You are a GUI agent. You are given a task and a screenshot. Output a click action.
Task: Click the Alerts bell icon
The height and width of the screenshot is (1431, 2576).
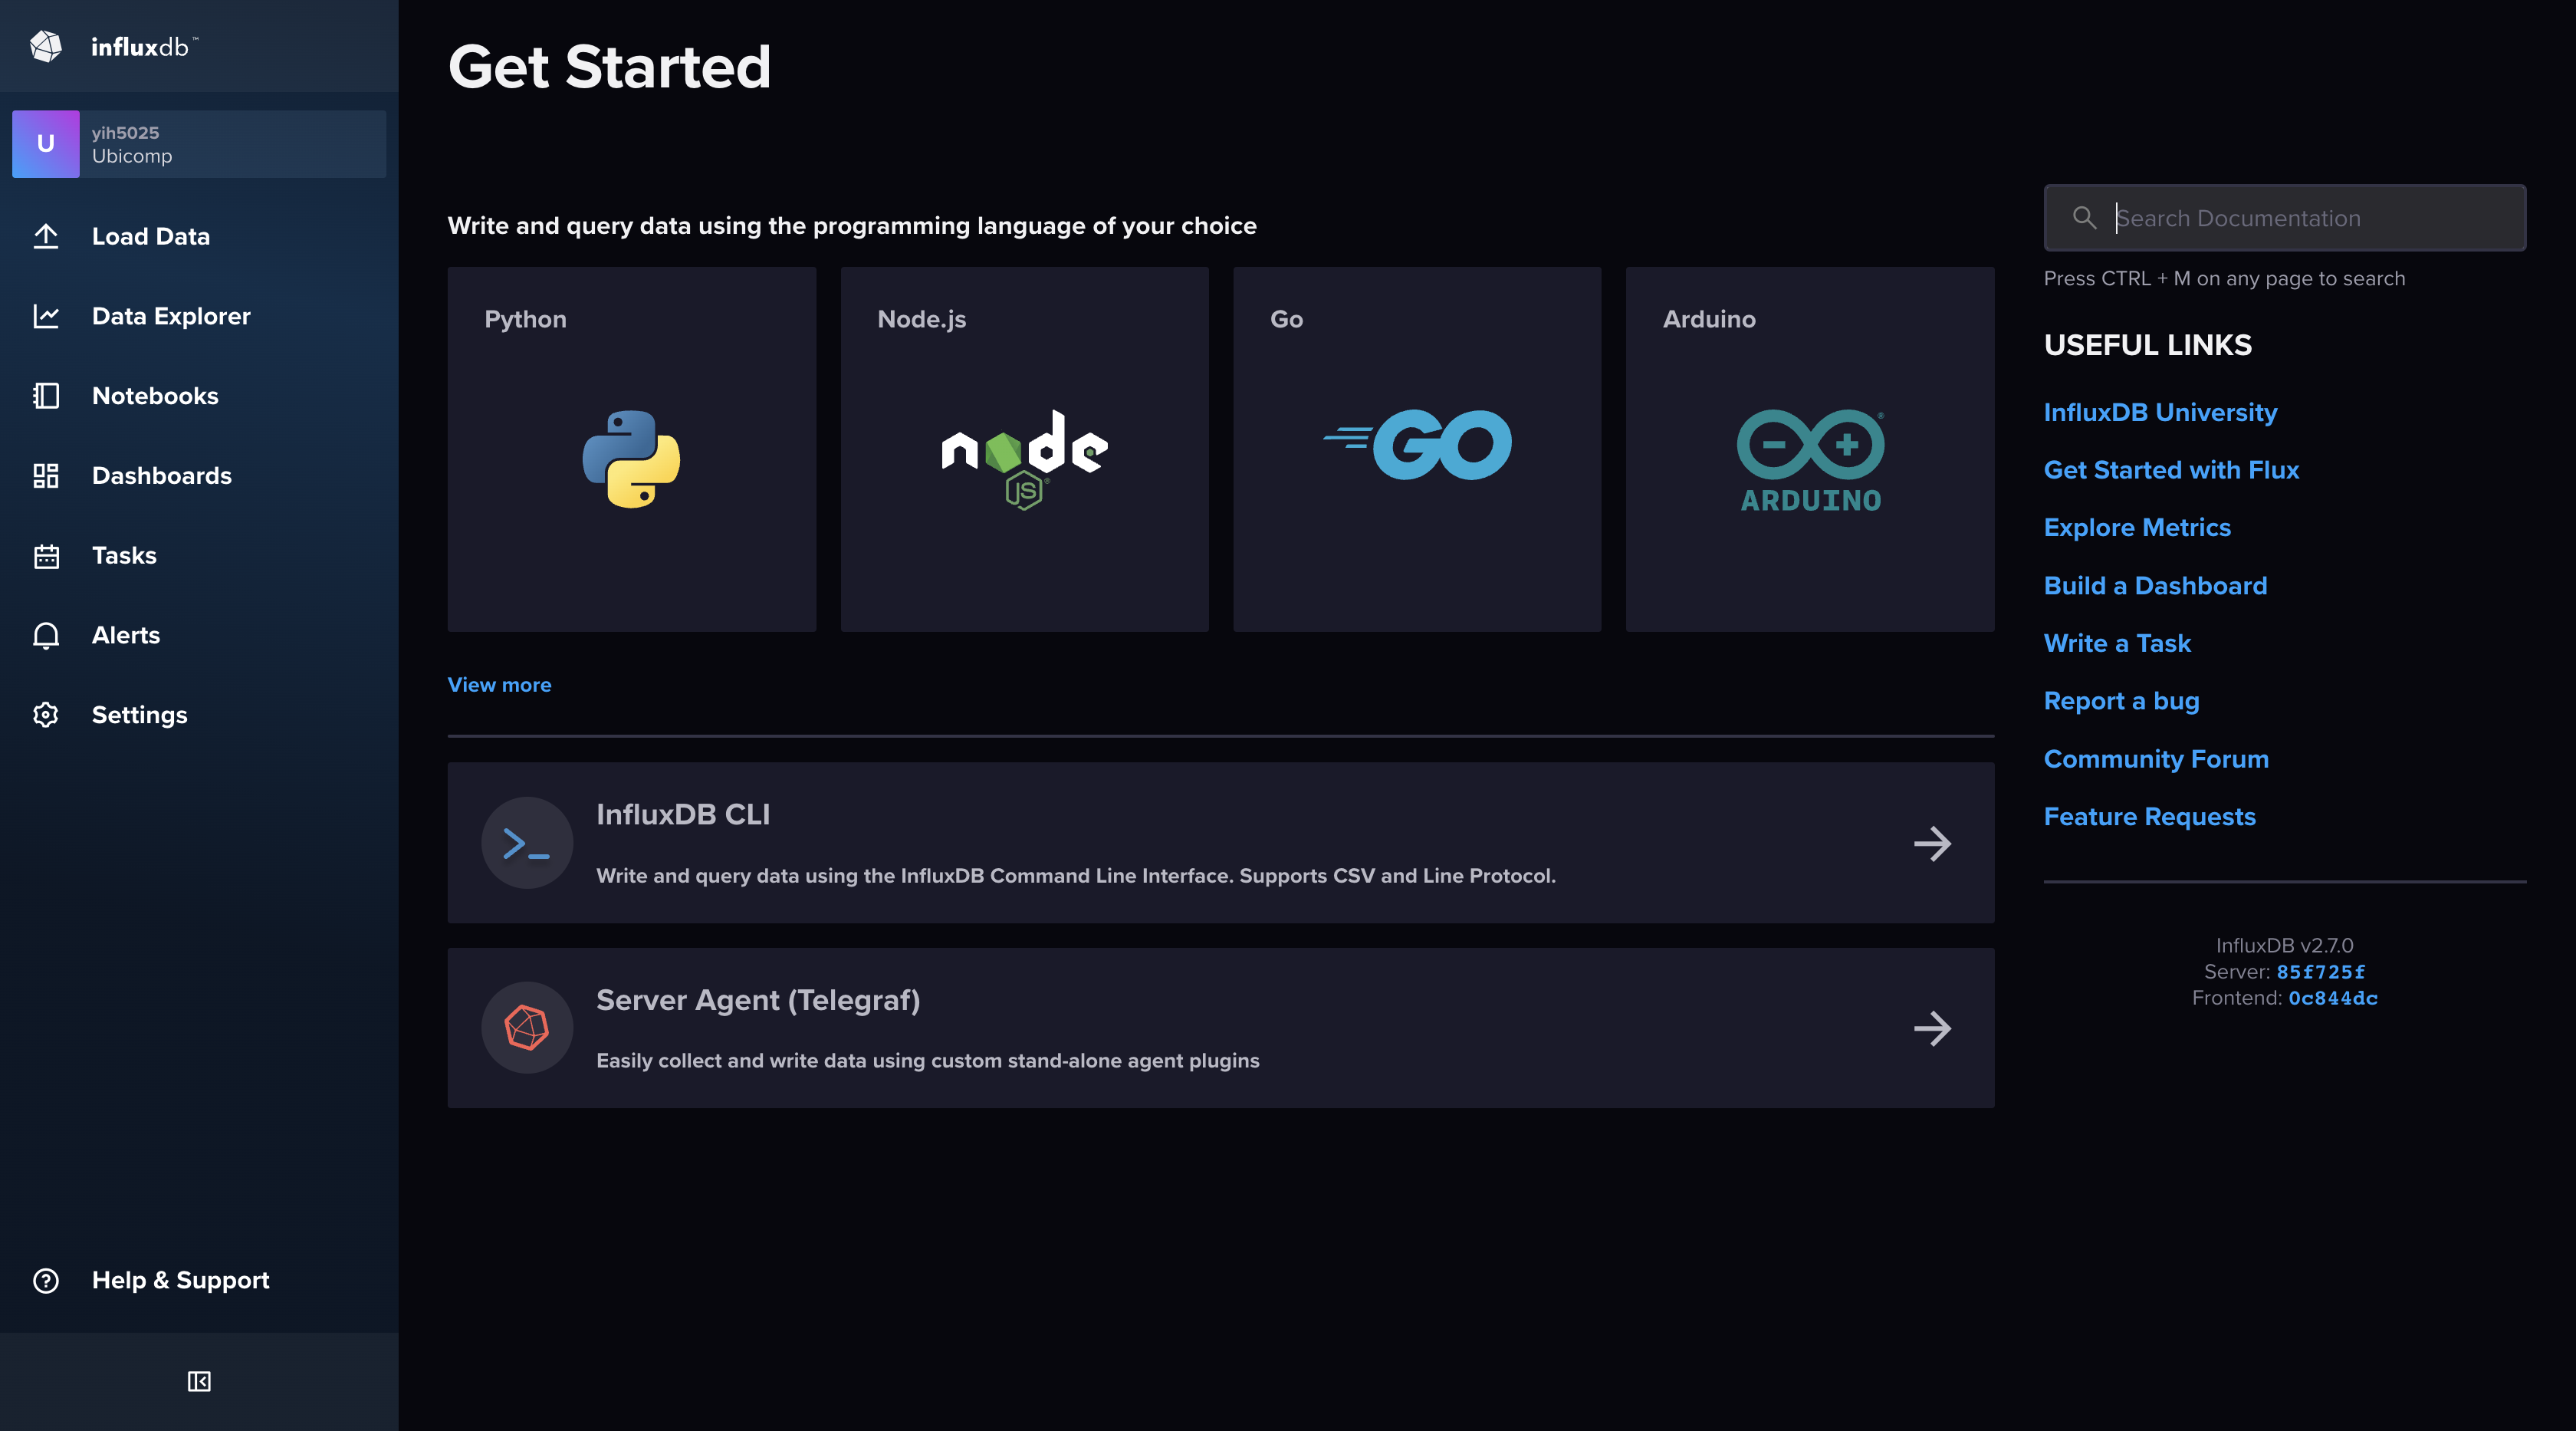coord(46,635)
